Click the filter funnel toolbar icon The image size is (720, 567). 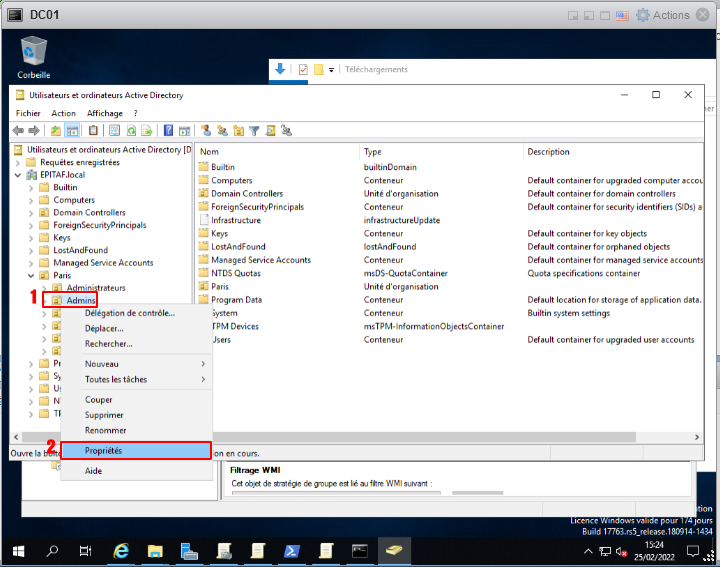click(254, 130)
